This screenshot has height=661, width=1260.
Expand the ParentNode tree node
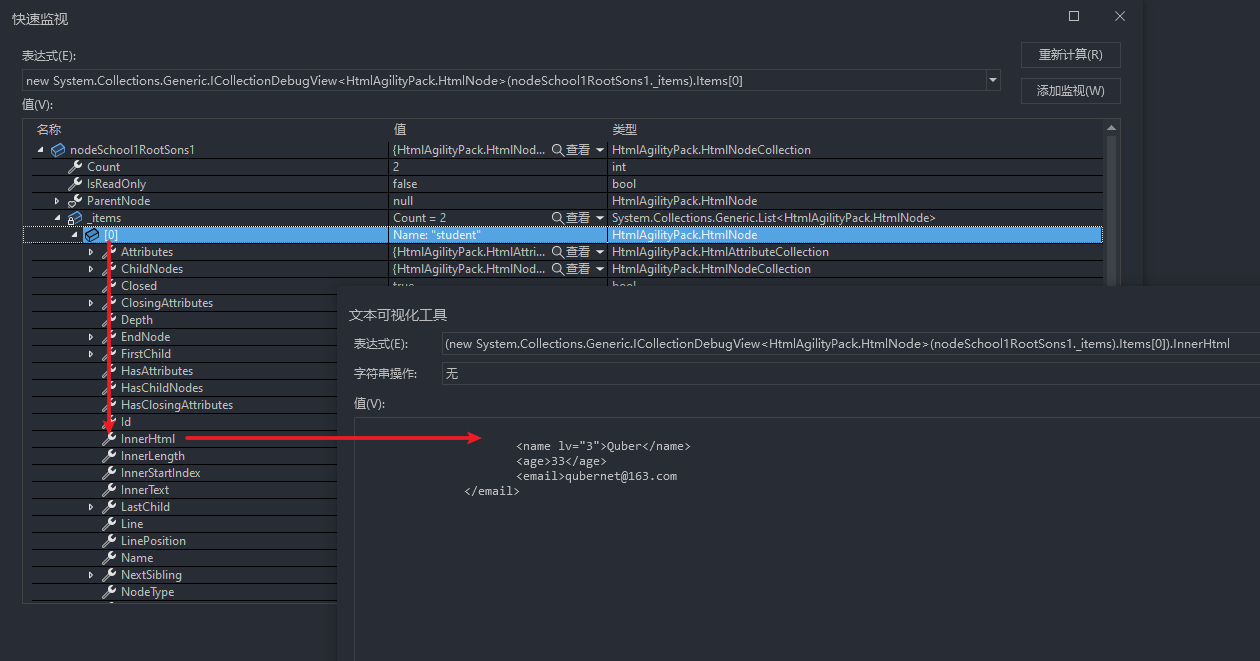point(57,201)
